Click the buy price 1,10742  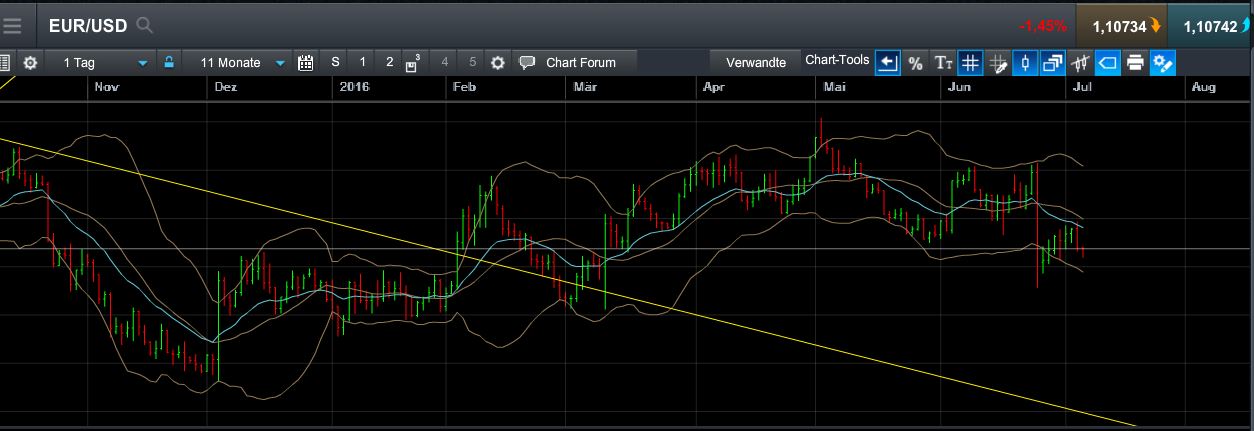coord(1209,26)
